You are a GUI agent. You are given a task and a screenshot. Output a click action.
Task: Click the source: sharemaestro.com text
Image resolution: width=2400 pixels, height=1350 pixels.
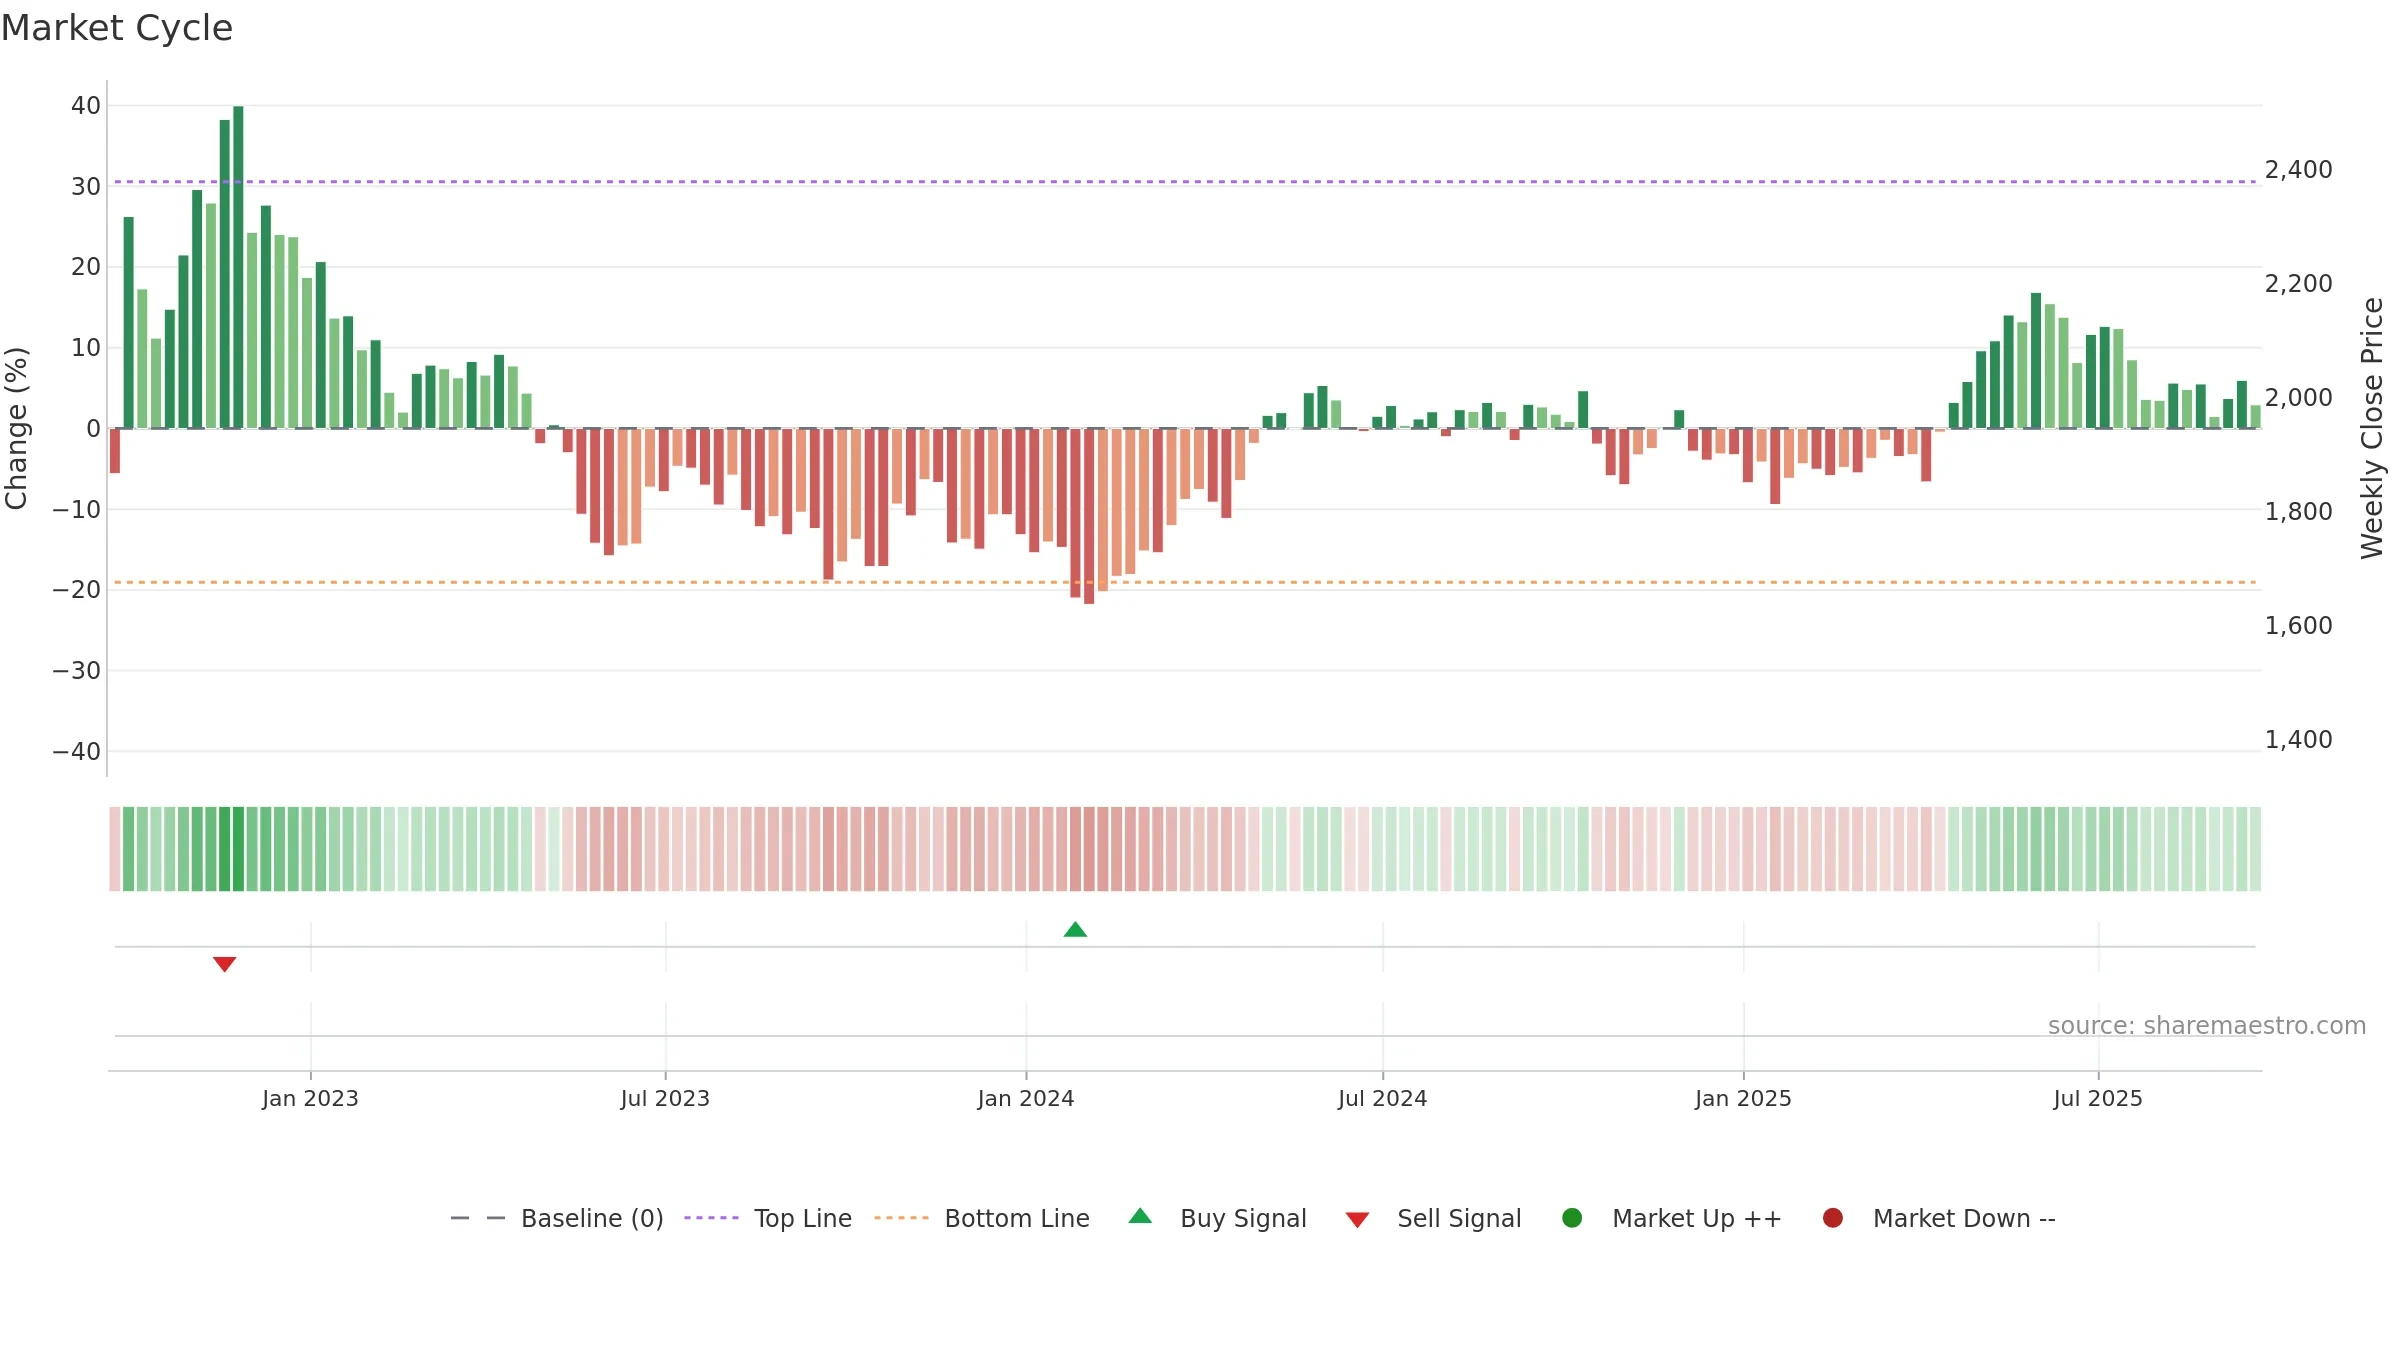2207,1026
